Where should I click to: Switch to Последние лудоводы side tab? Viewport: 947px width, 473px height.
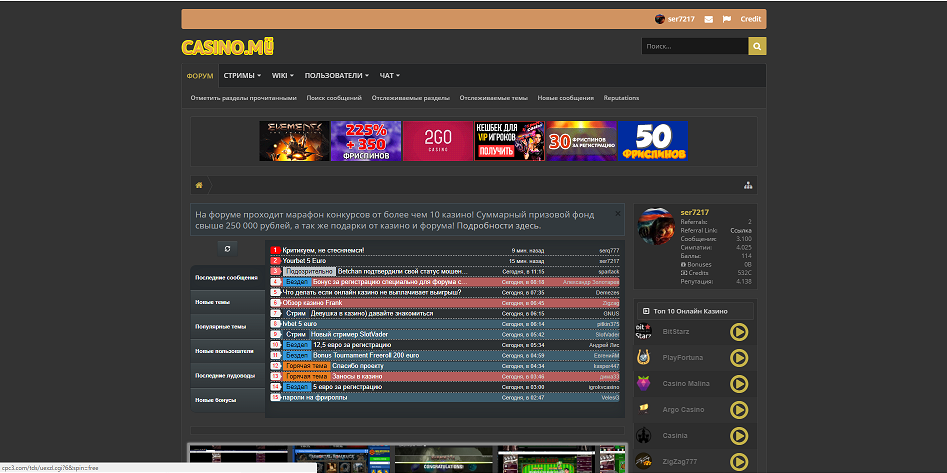coord(228,376)
